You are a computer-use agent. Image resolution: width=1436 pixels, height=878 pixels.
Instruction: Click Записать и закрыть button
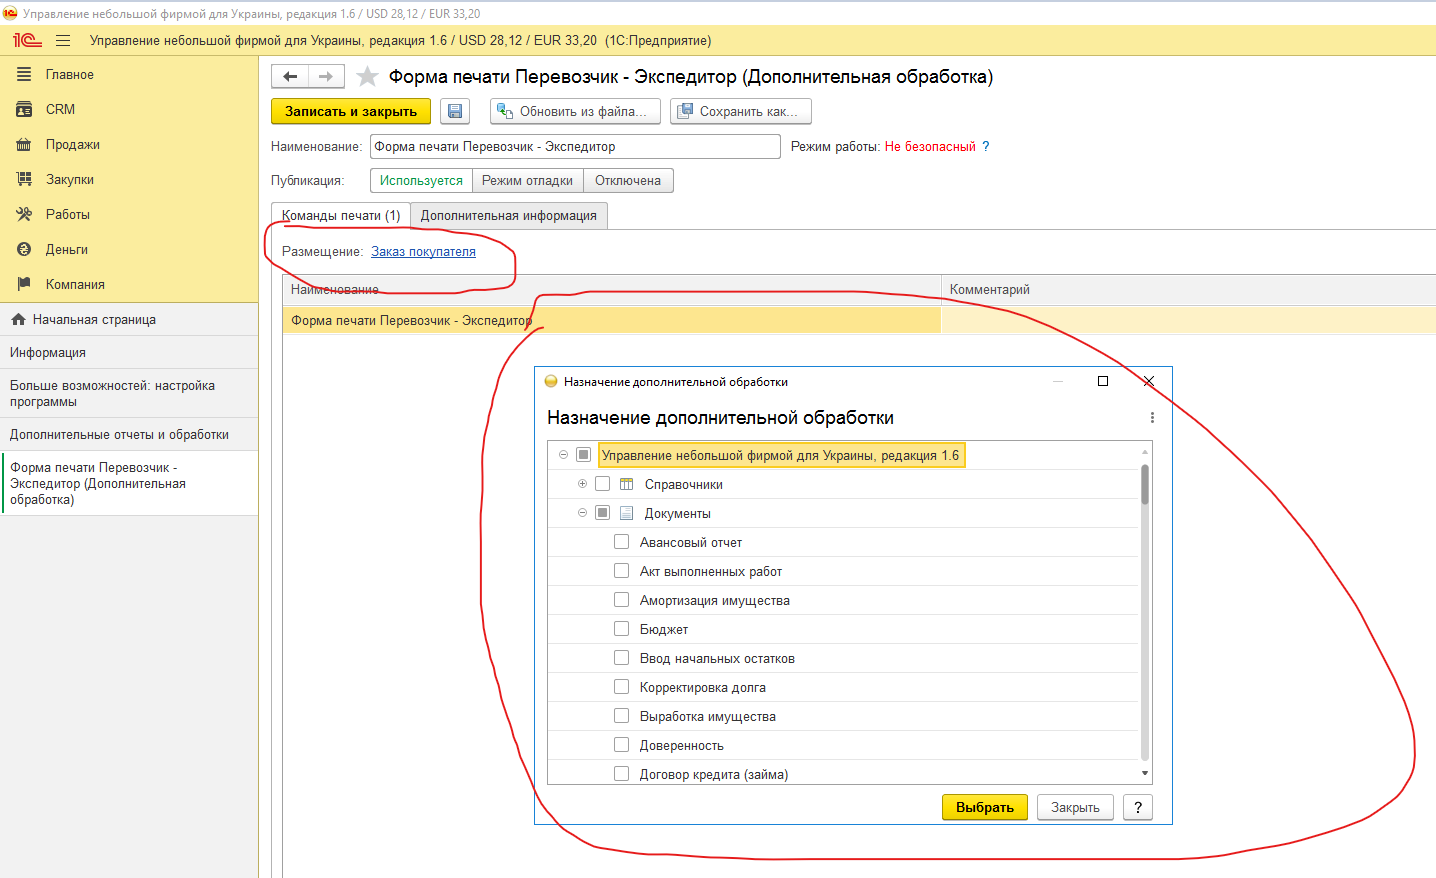351,111
